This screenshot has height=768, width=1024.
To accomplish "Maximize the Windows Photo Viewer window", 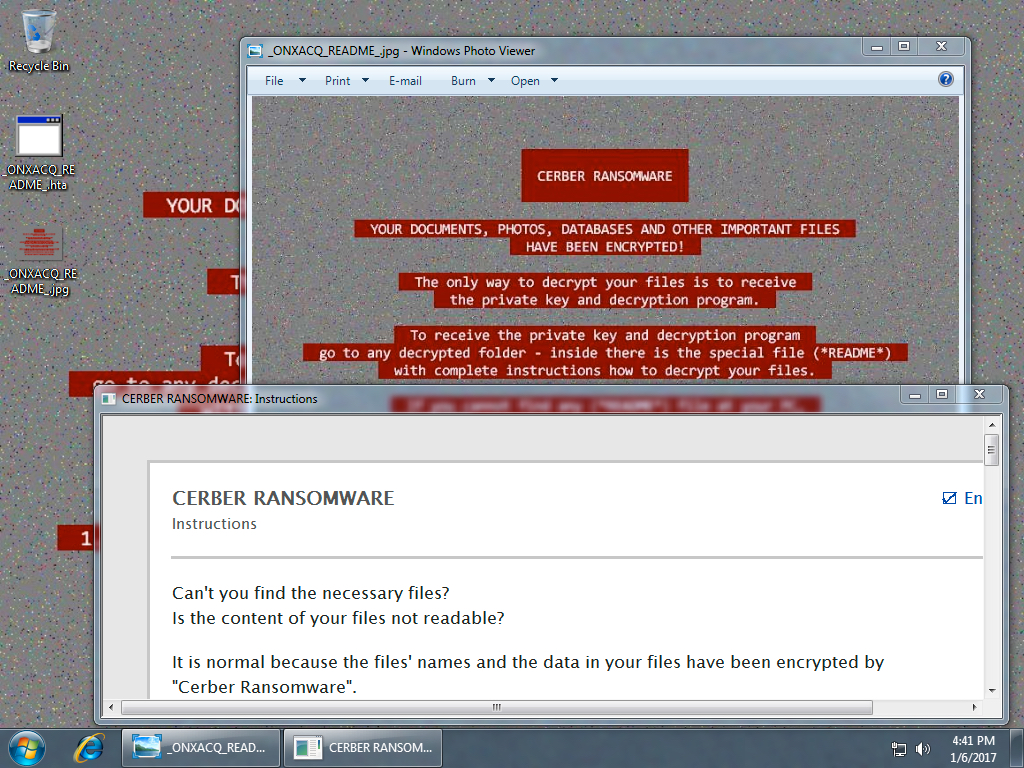I will click(x=904, y=47).
